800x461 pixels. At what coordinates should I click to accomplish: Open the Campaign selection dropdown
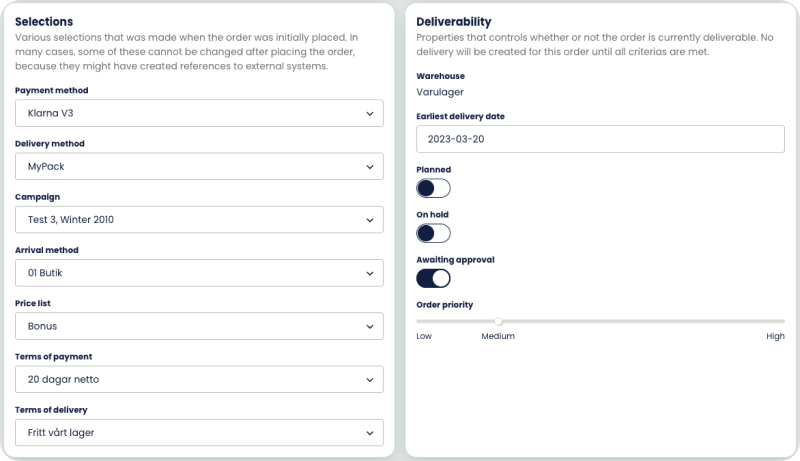click(199, 220)
